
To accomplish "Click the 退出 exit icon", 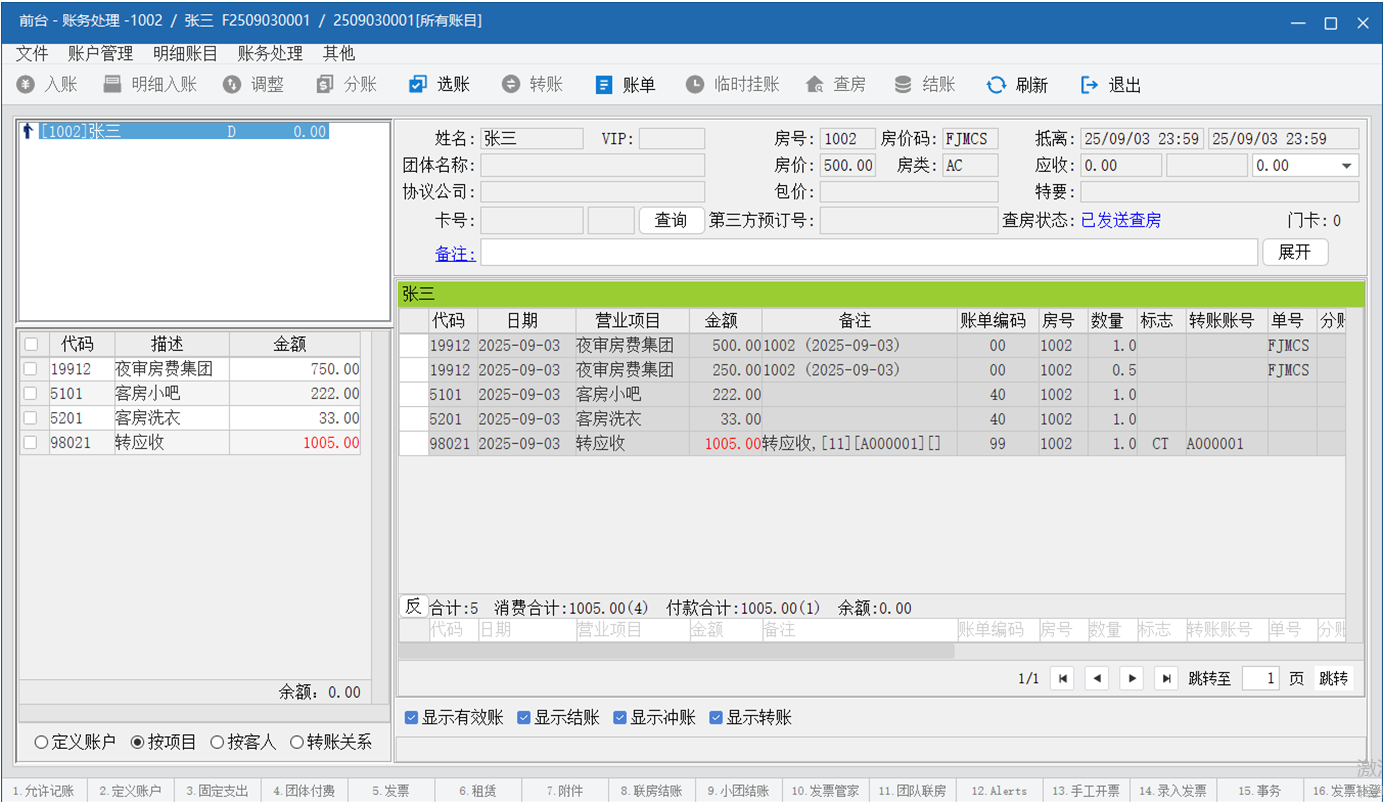I will 1090,85.
